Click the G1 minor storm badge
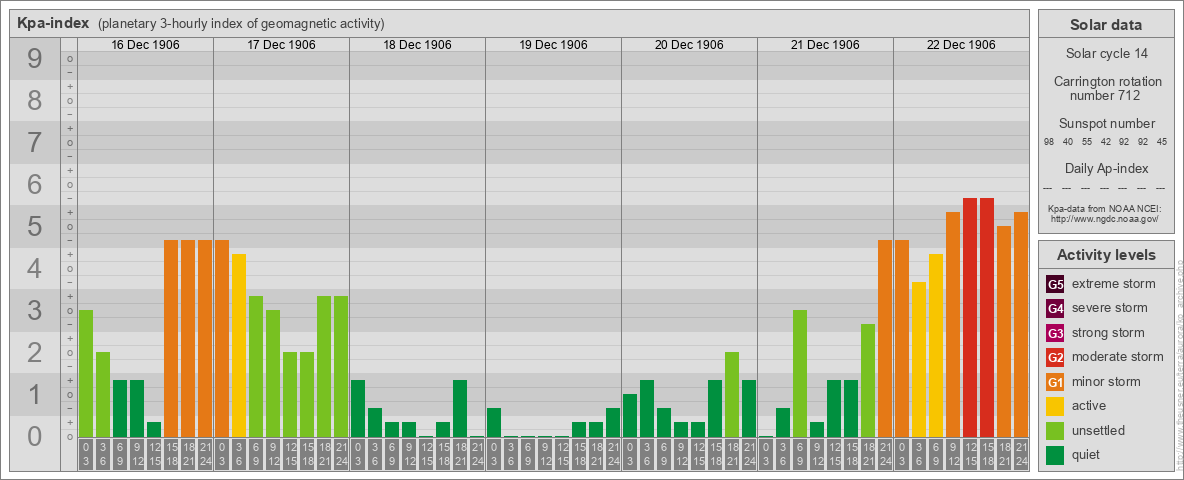This screenshot has height=480, width=1184. tap(1055, 382)
